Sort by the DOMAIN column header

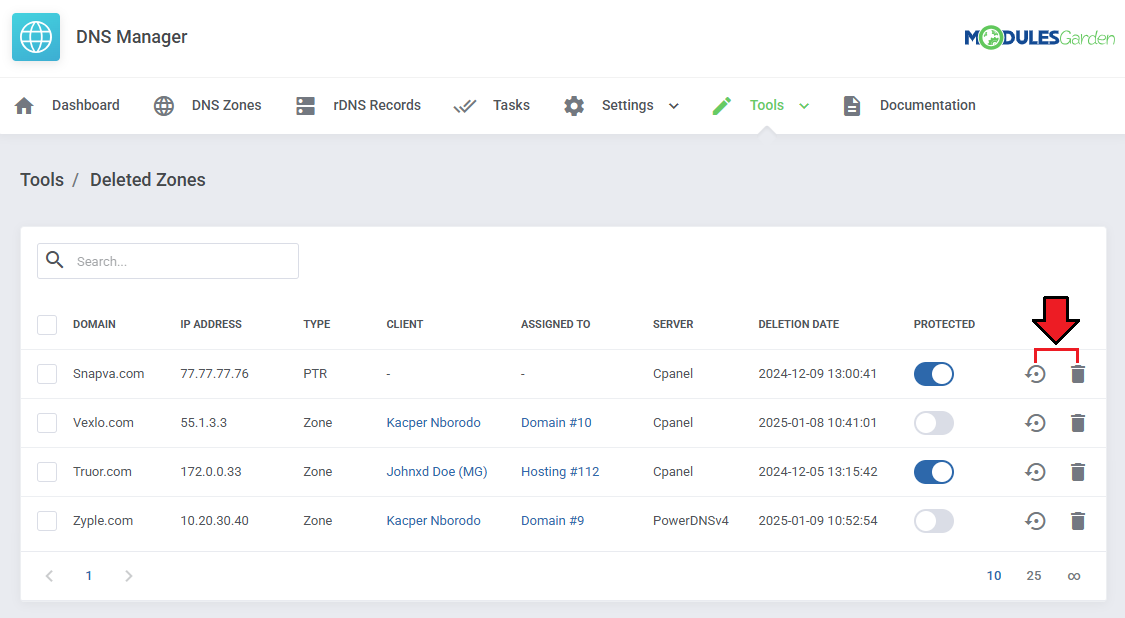click(x=94, y=324)
